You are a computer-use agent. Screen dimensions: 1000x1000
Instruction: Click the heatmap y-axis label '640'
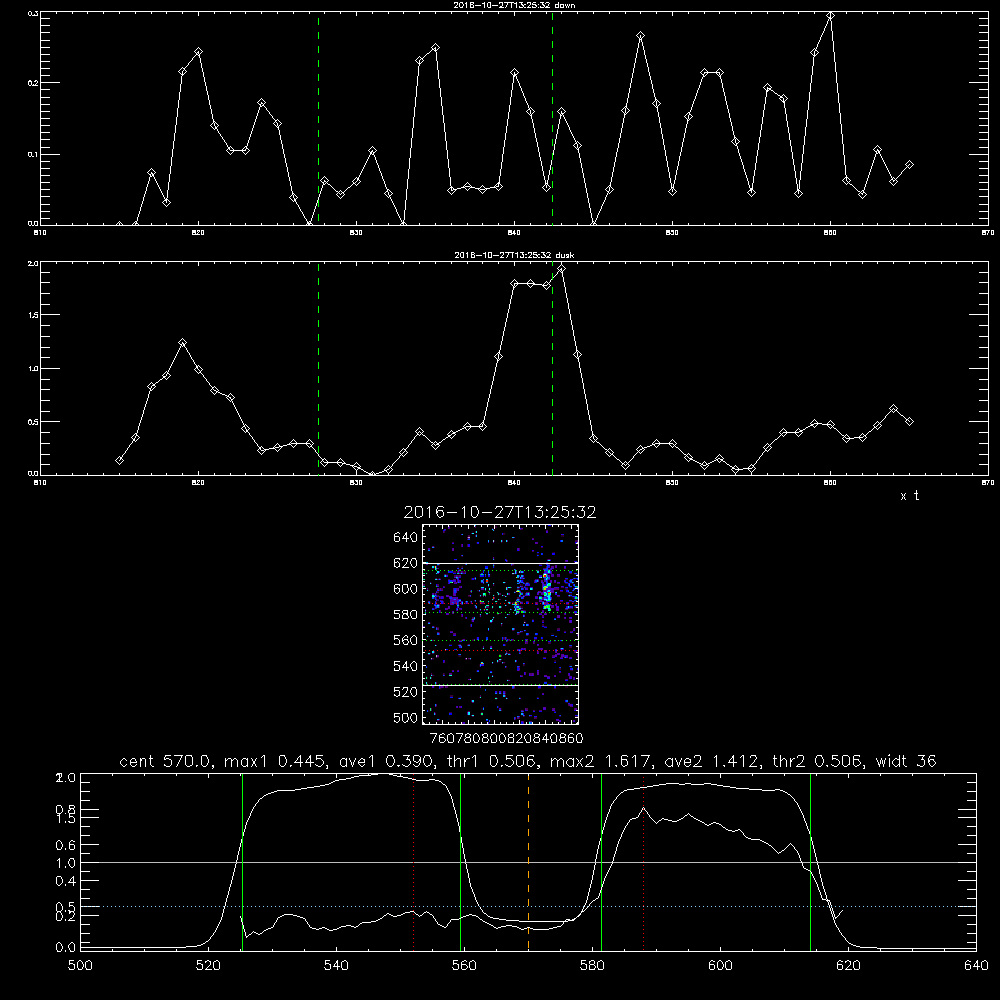point(406,538)
